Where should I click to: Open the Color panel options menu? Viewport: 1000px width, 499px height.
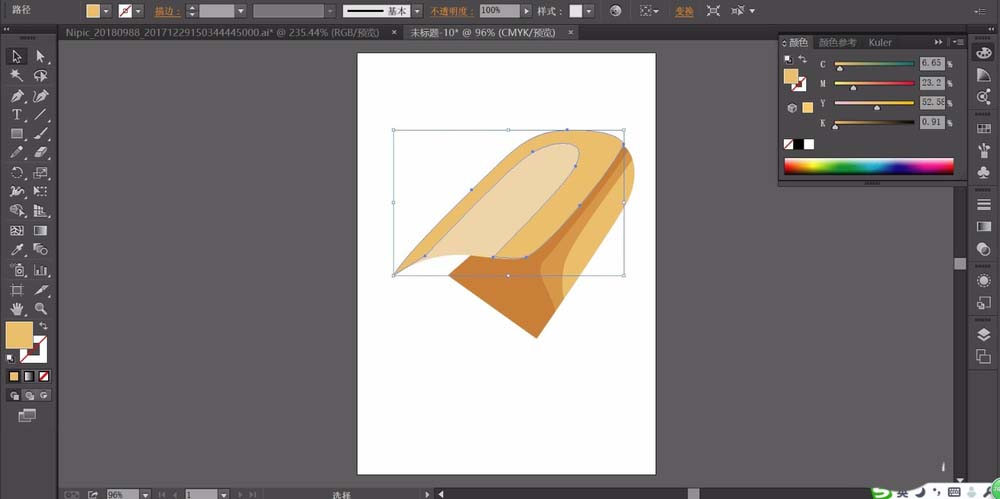(x=958, y=42)
